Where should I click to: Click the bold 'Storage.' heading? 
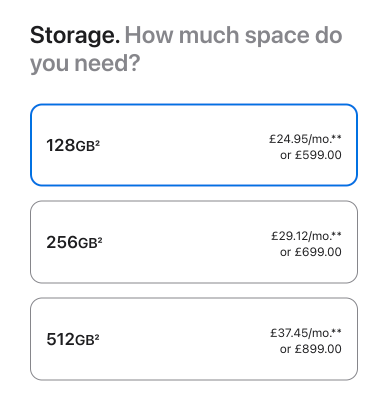click(75, 35)
